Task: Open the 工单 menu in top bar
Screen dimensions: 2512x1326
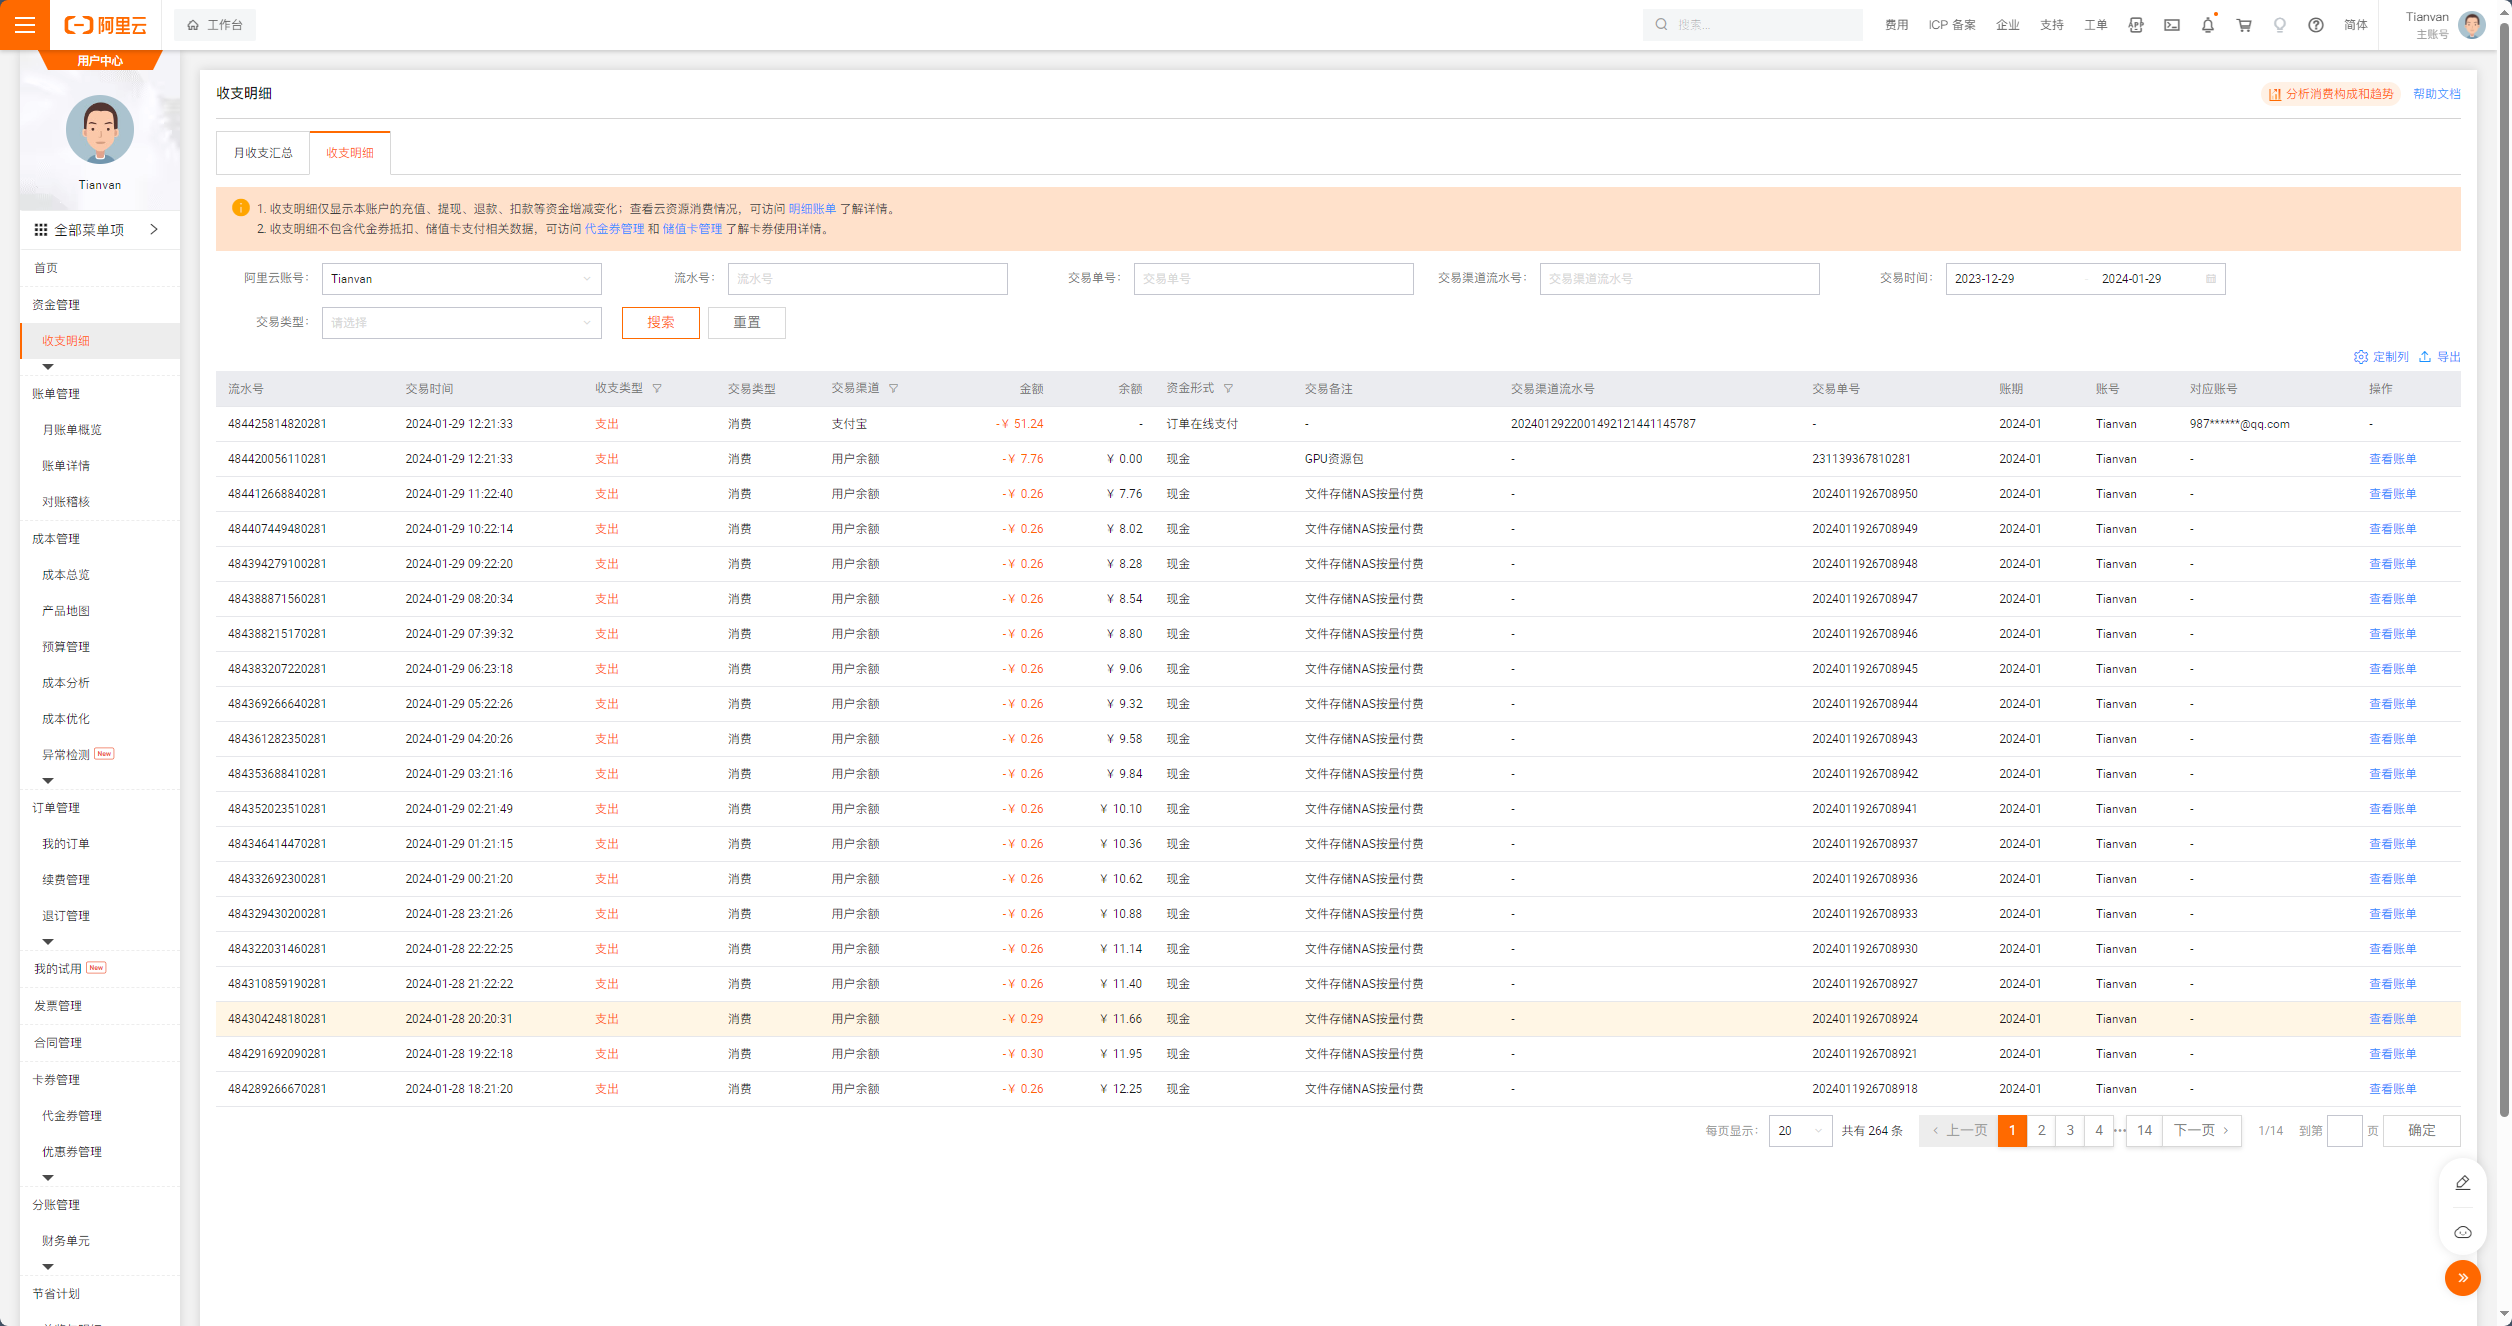Action: tap(2095, 25)
